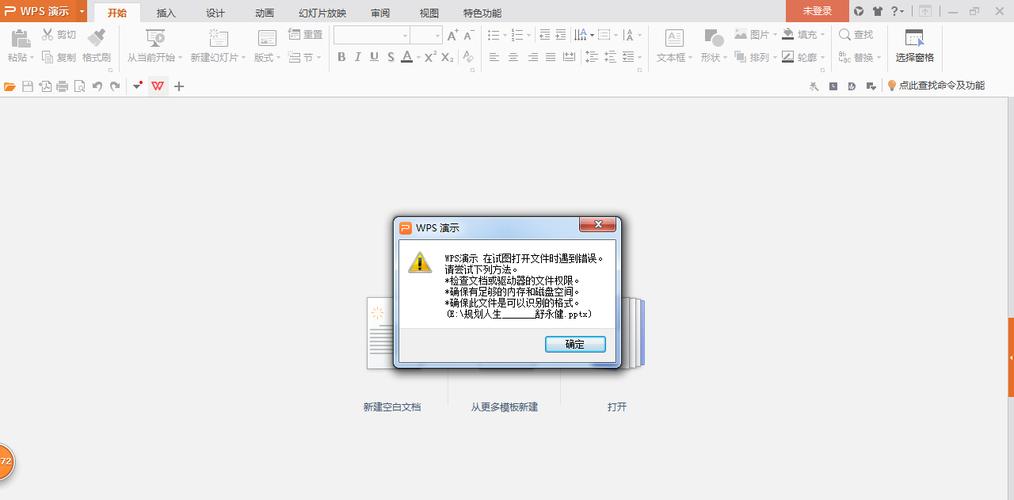
Task: Add a new tab with plus icon
Action: [179, 86]
